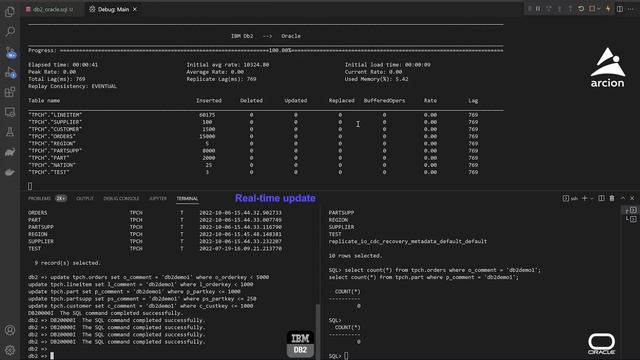
Task: Open the Search view in activity bar
Action: (x=10, y=31)
